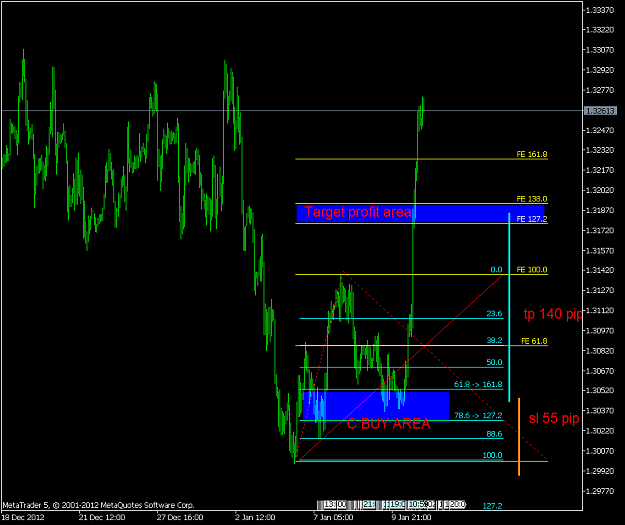Click the '2 Jan 12:00' time axis label

point(255,517)
